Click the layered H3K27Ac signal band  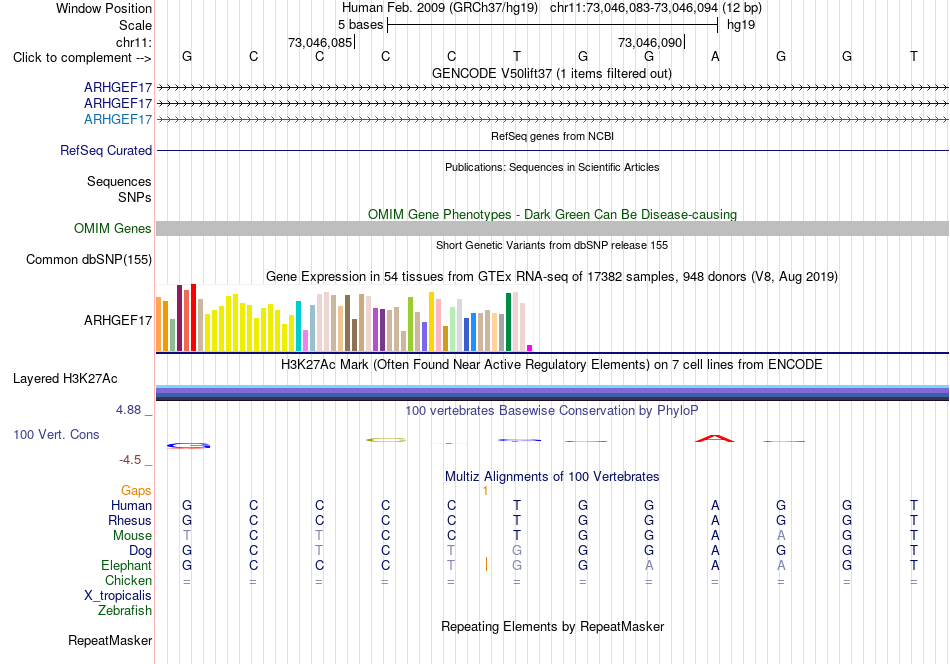click(x=552, y=393)
